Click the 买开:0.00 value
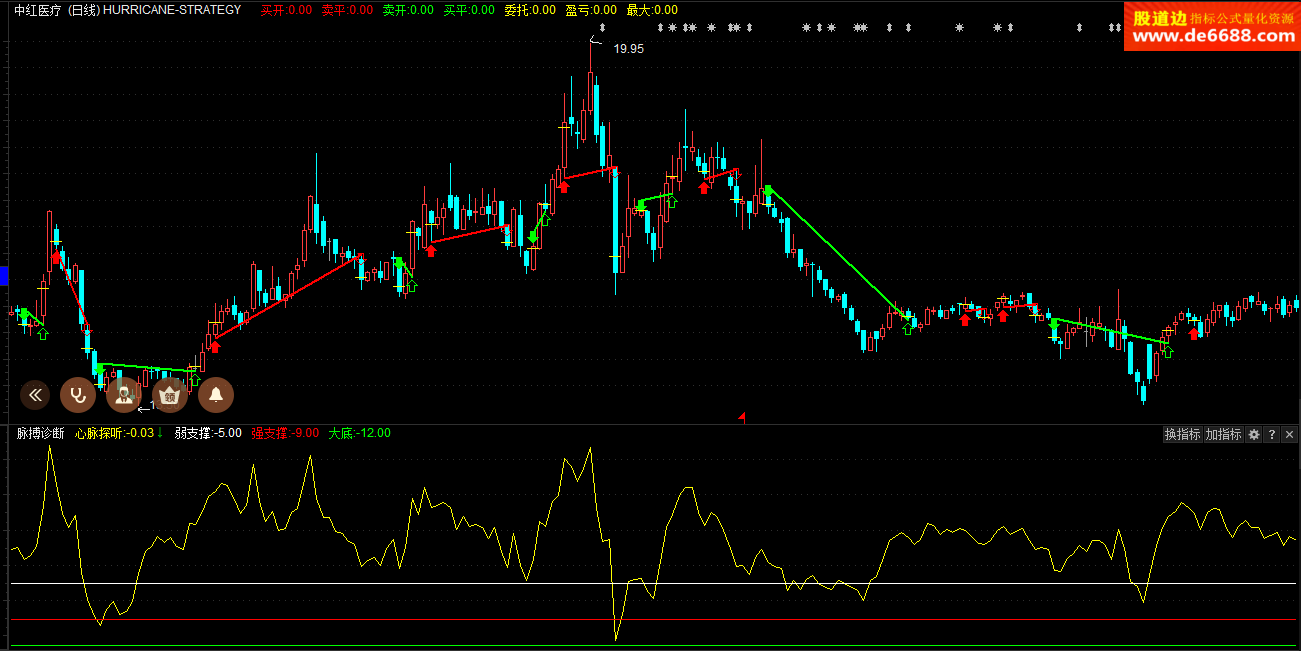1301x651 pixels. click(x=286, y=10)
